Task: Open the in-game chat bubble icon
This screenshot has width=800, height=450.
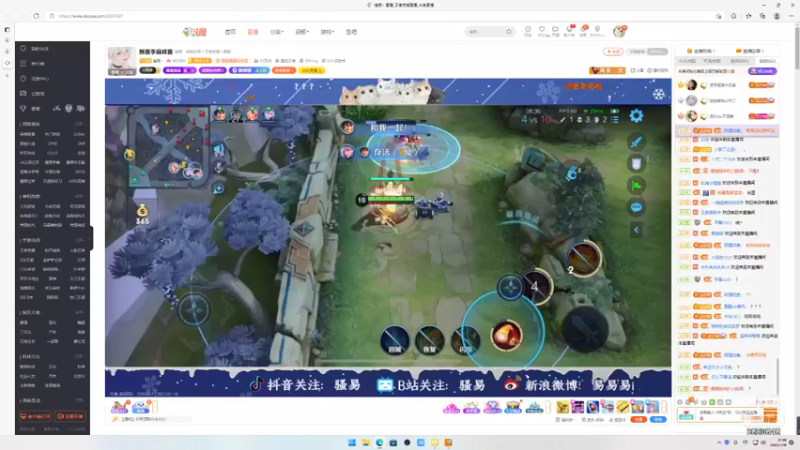Action: coord(636,207)
